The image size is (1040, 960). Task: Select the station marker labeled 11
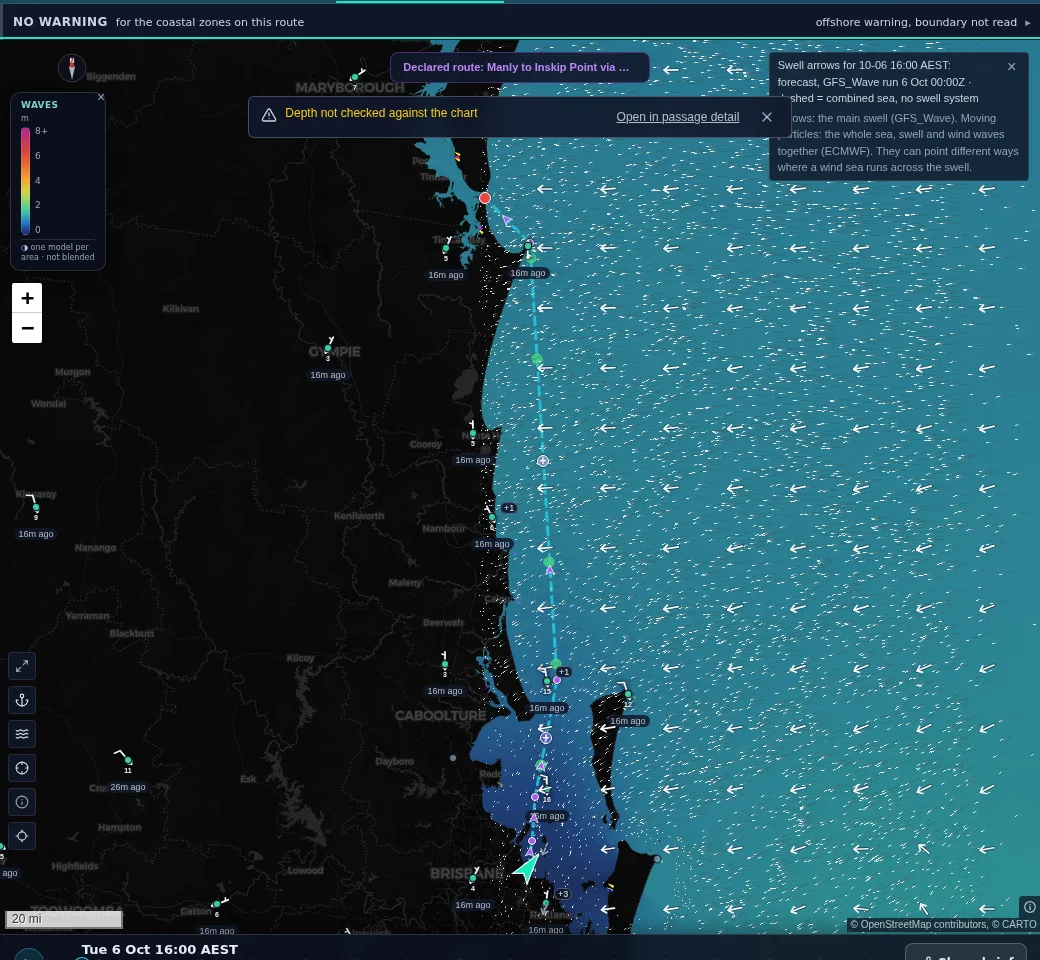point(128,760)
